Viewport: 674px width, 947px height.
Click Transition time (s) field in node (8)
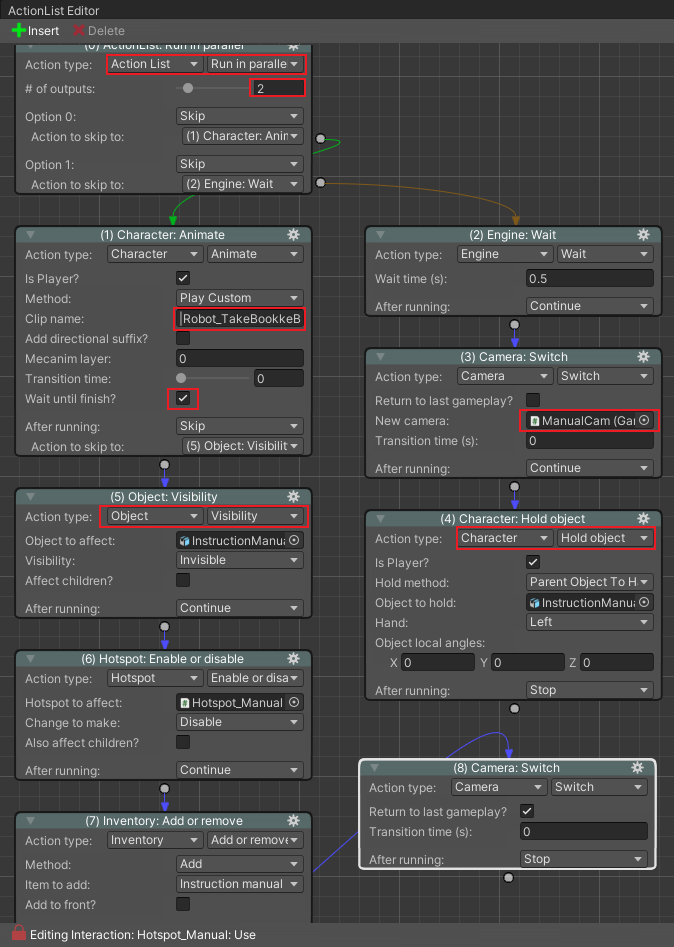tap(584, 832)
